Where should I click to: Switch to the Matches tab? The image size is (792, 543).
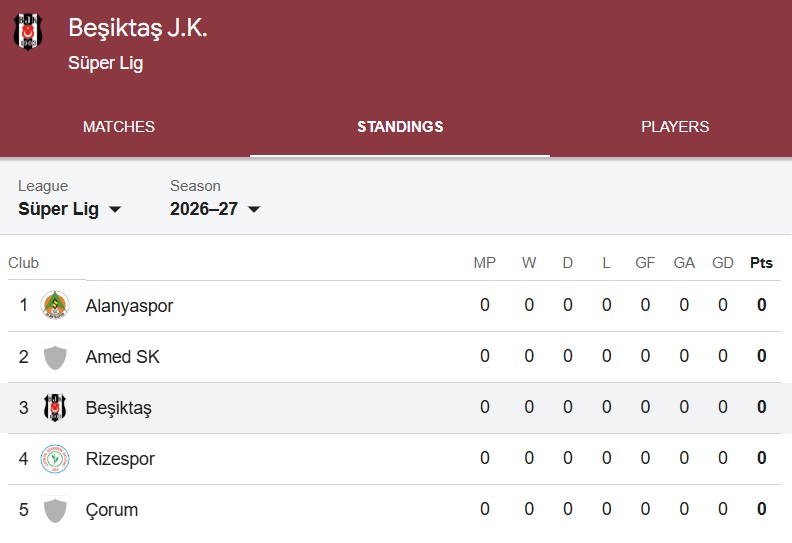point(119,126)
